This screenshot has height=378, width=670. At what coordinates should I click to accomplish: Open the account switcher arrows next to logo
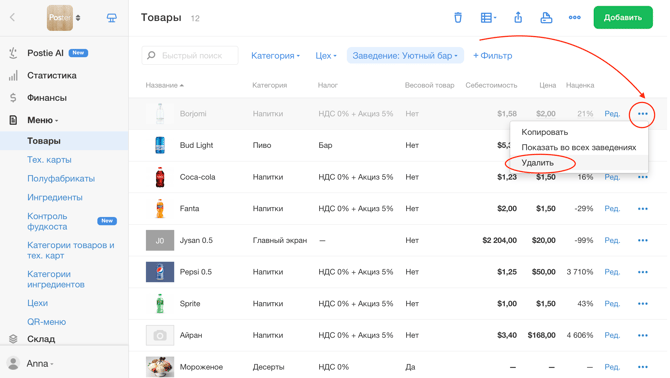coord(78,18)
